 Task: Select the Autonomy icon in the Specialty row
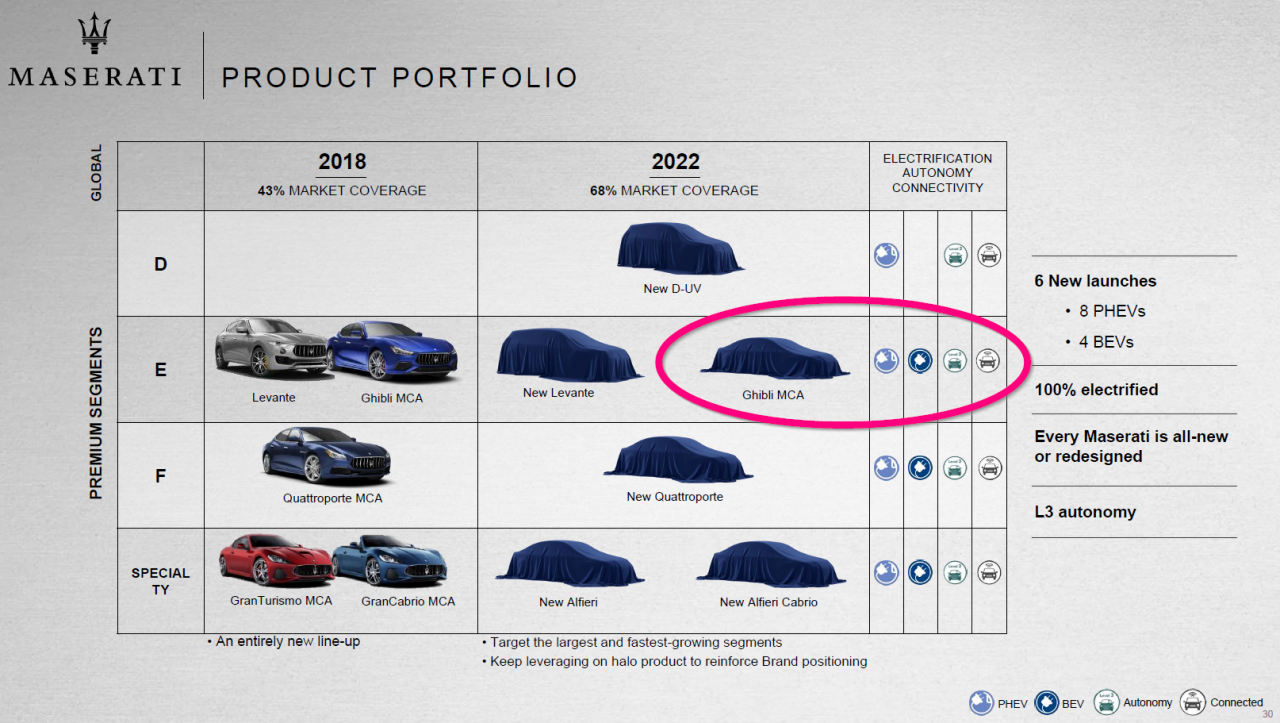(955, 572)
